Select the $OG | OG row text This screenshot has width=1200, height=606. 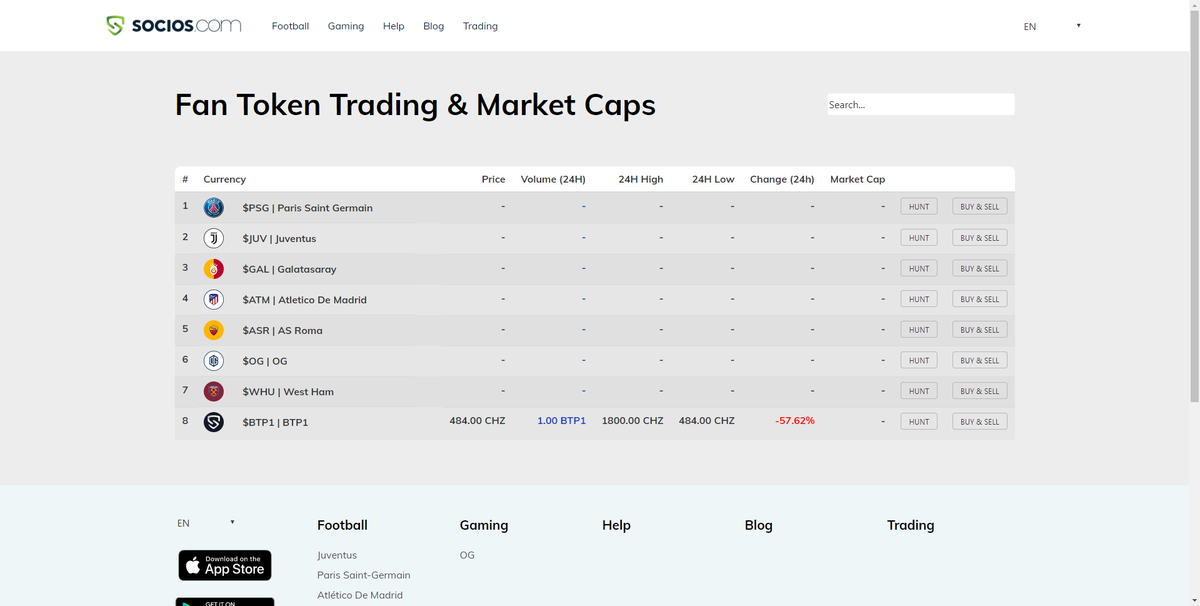pyautogui.click(x=264, y=362)
